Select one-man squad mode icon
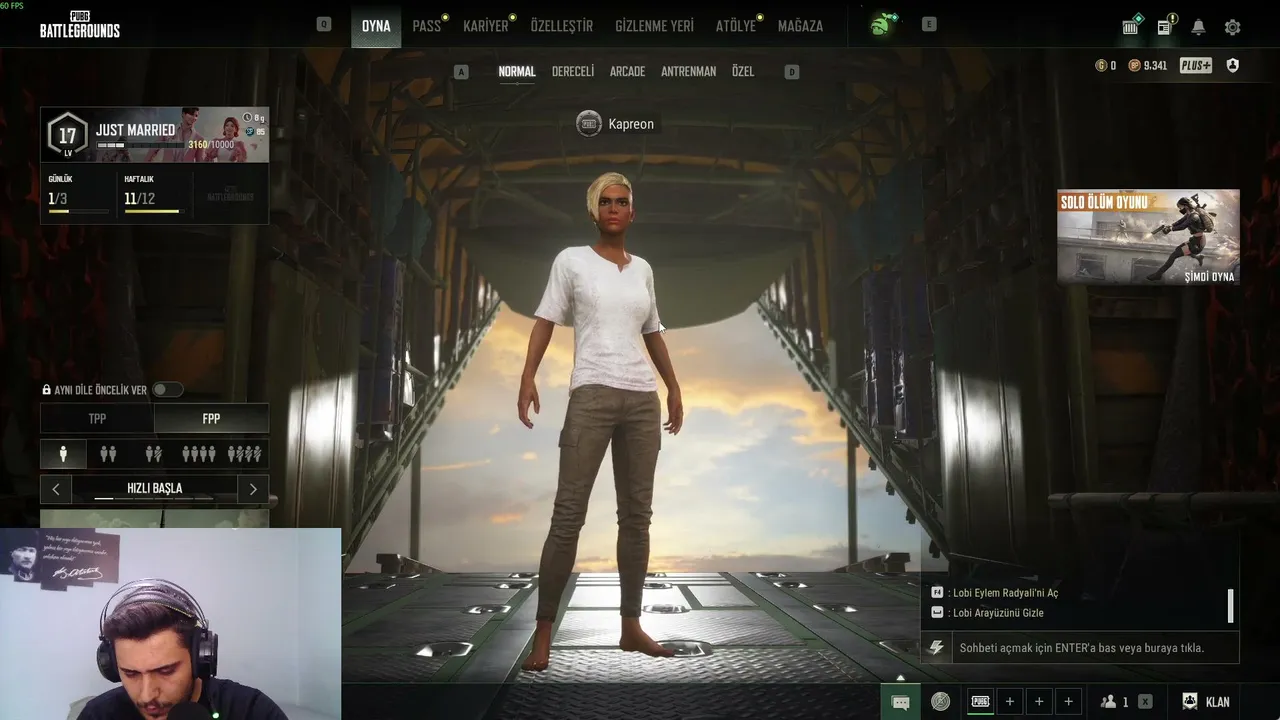The width and height of the screenshot is (1280, 720). (245, 454)
